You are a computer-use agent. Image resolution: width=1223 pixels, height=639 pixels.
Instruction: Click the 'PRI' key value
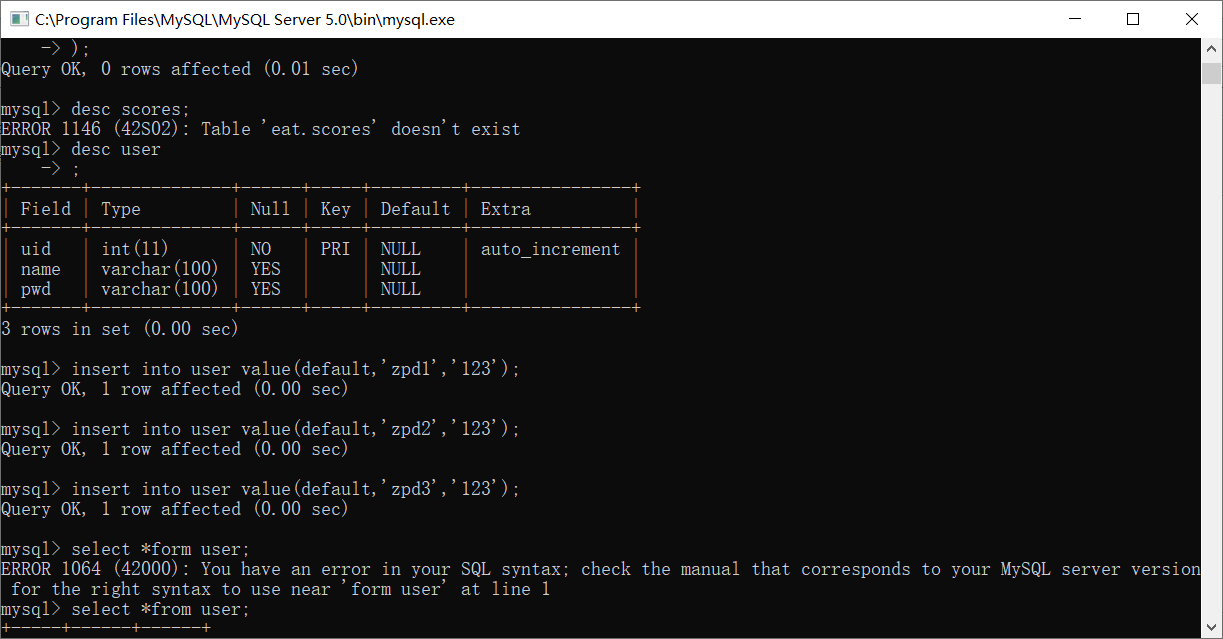(335, 249)
